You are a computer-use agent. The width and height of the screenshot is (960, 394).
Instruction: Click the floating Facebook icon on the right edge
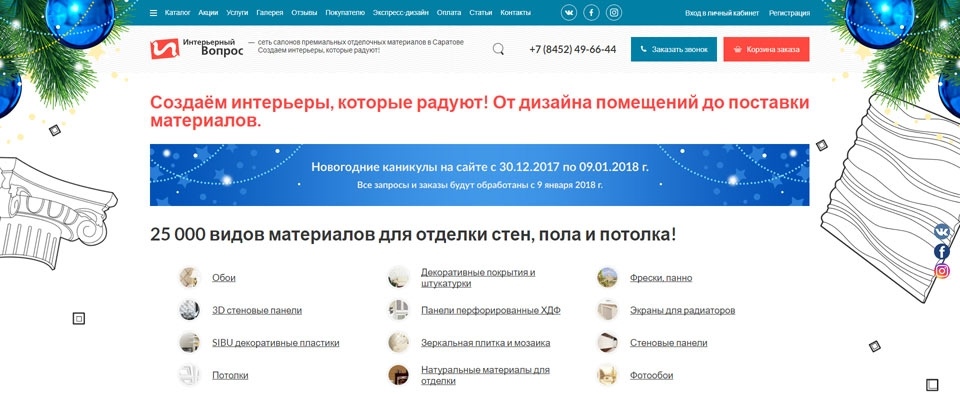pos(942,251)
